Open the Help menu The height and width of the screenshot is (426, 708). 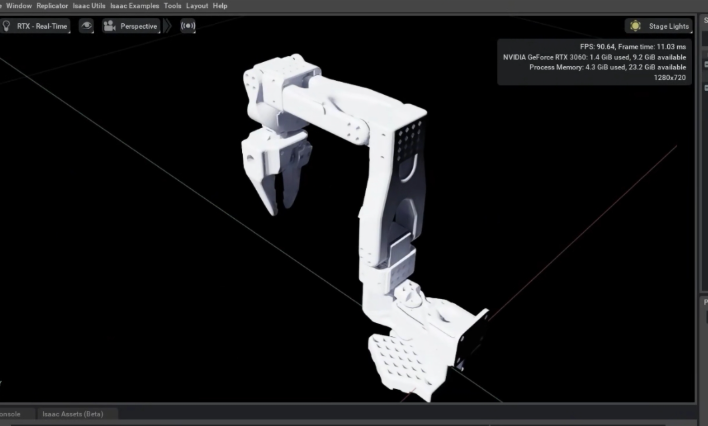point(220,6)
